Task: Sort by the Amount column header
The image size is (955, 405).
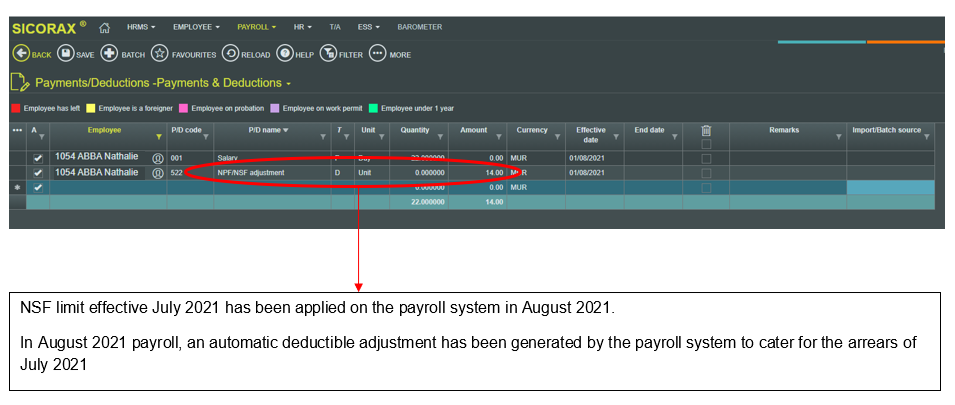Action: [x=474, y=130]
